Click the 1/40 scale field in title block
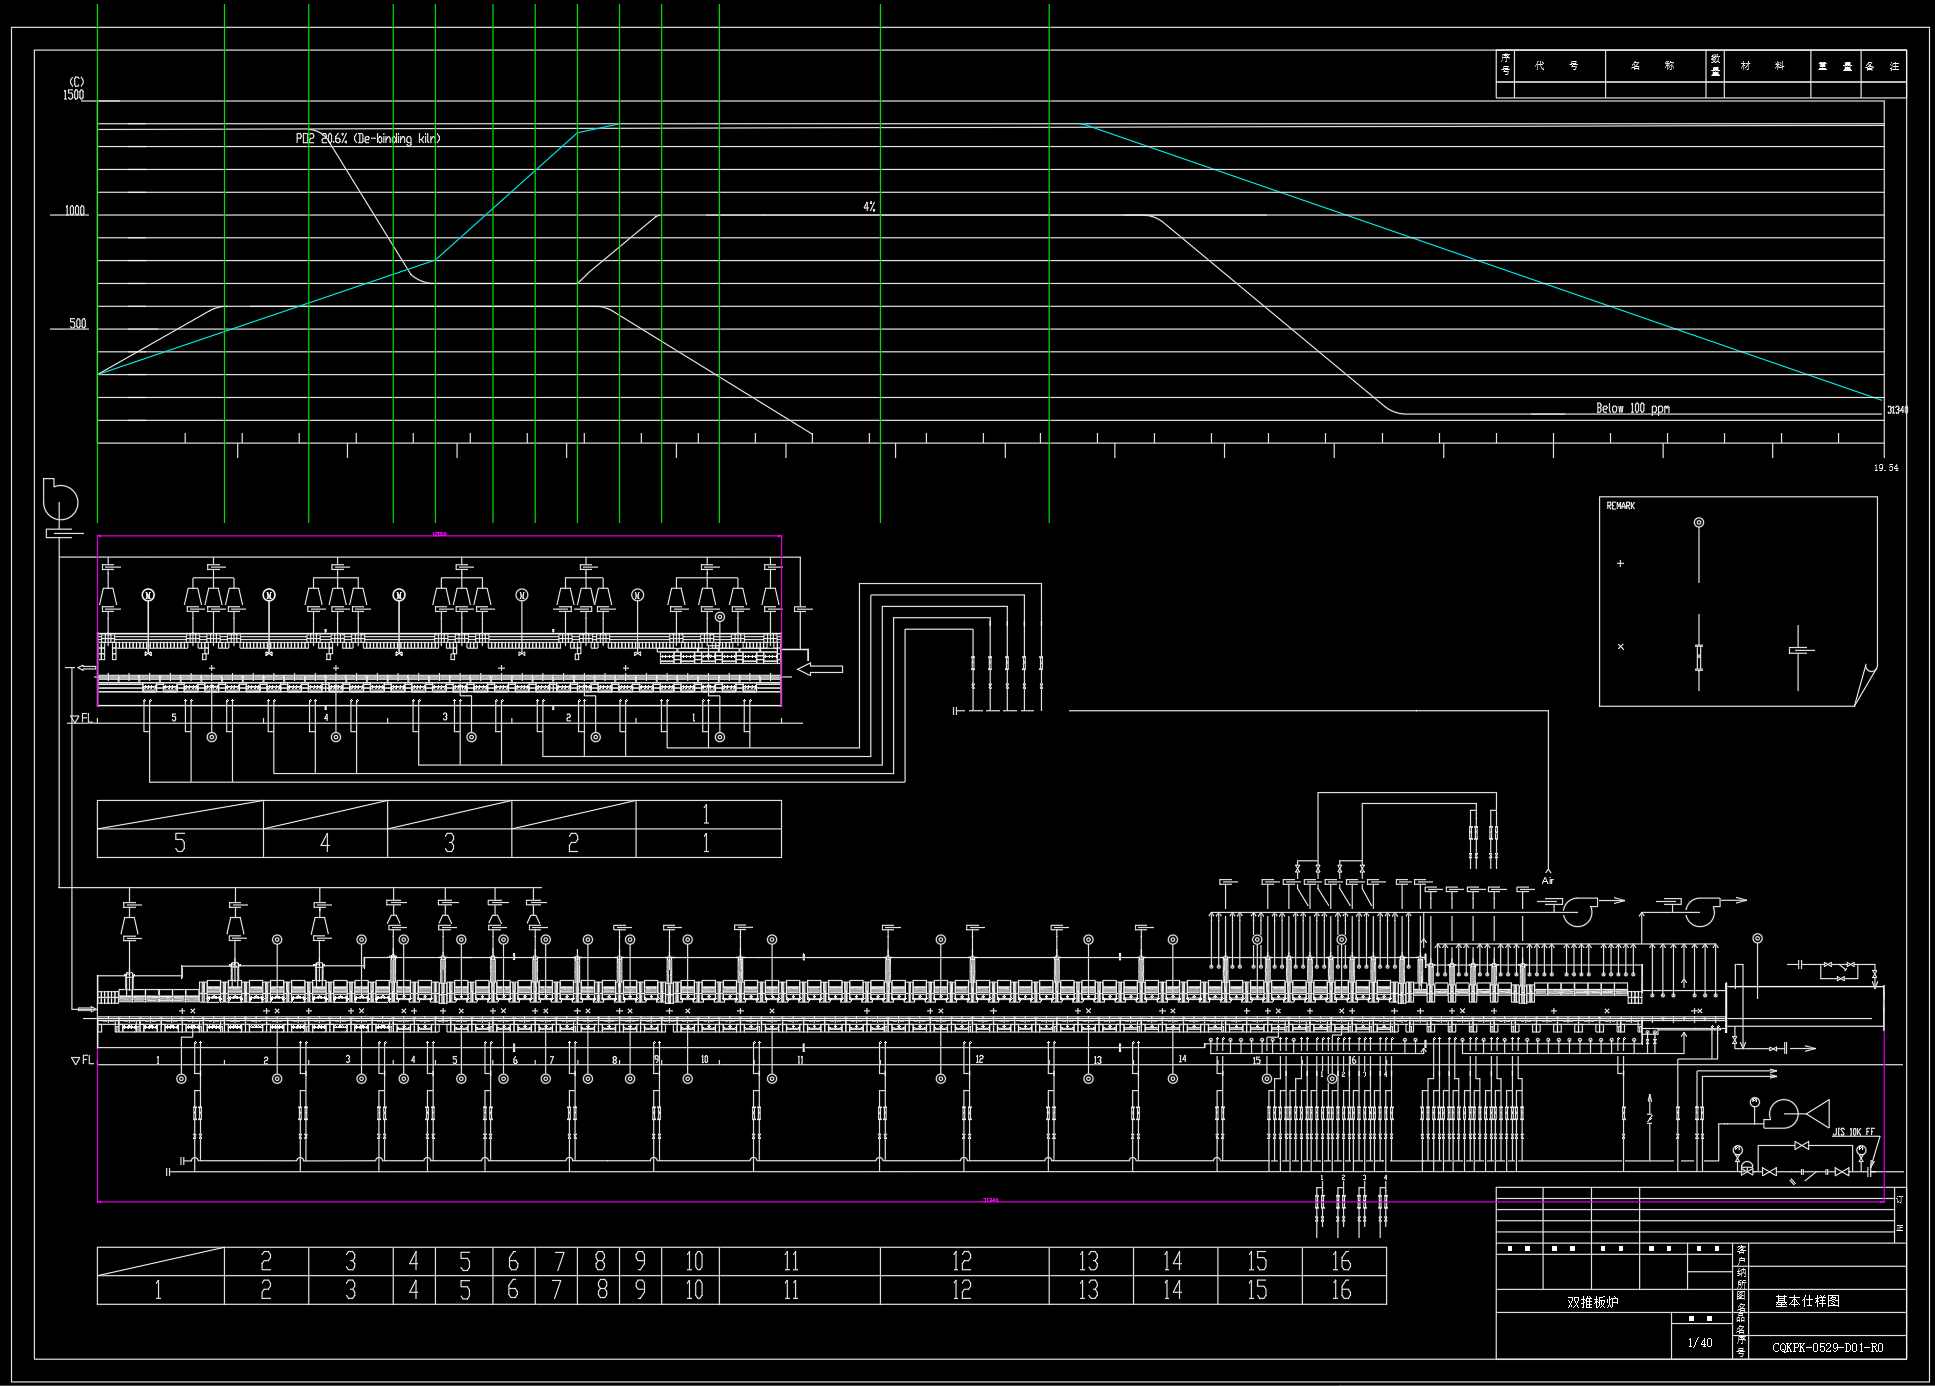Image resolution: width=1935 pixels, height=1386 pixels. click(1700, 1343)
